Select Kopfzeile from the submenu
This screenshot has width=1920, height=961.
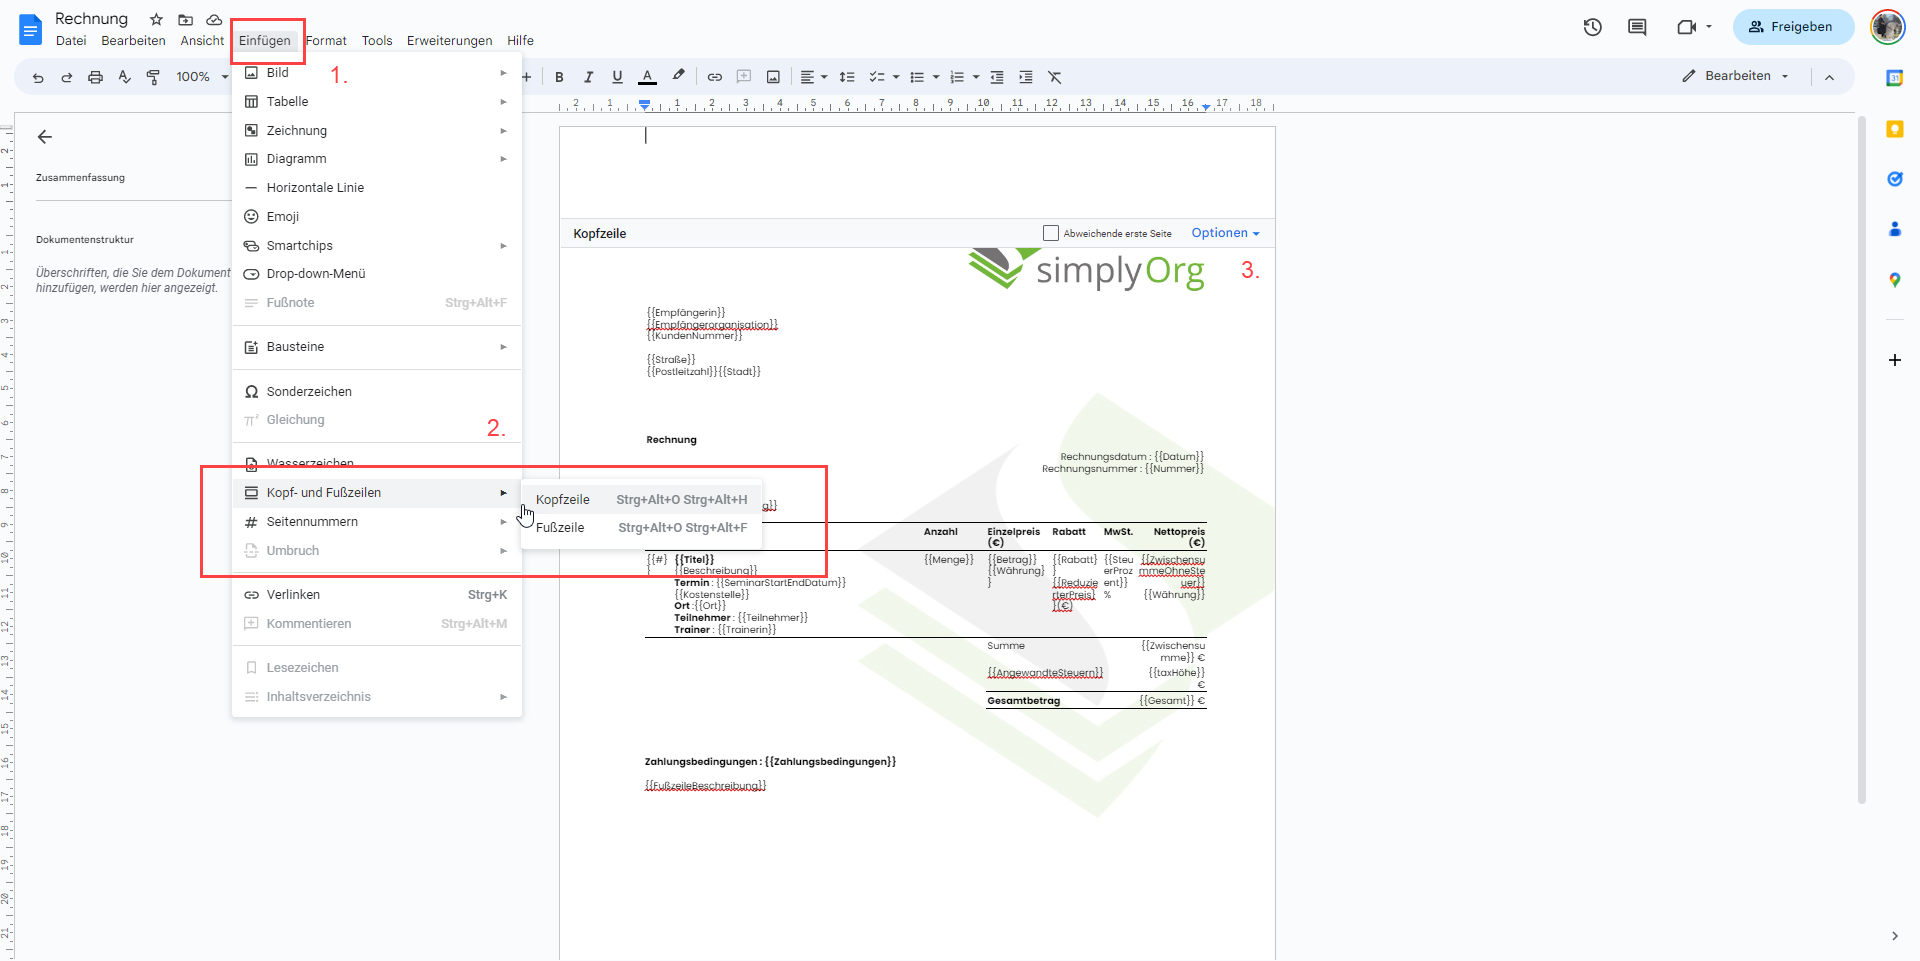(563, 500)
